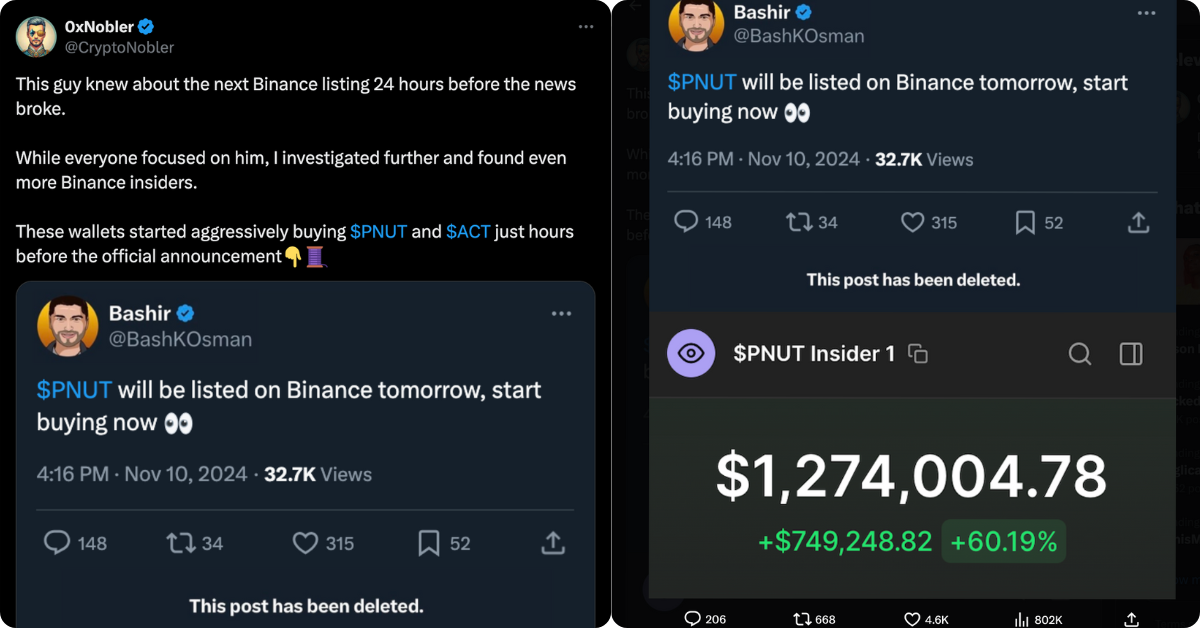Bookmark Bashir's quoted post on left
Viewport: 1200px width, 628px height.
click(429, 543)
